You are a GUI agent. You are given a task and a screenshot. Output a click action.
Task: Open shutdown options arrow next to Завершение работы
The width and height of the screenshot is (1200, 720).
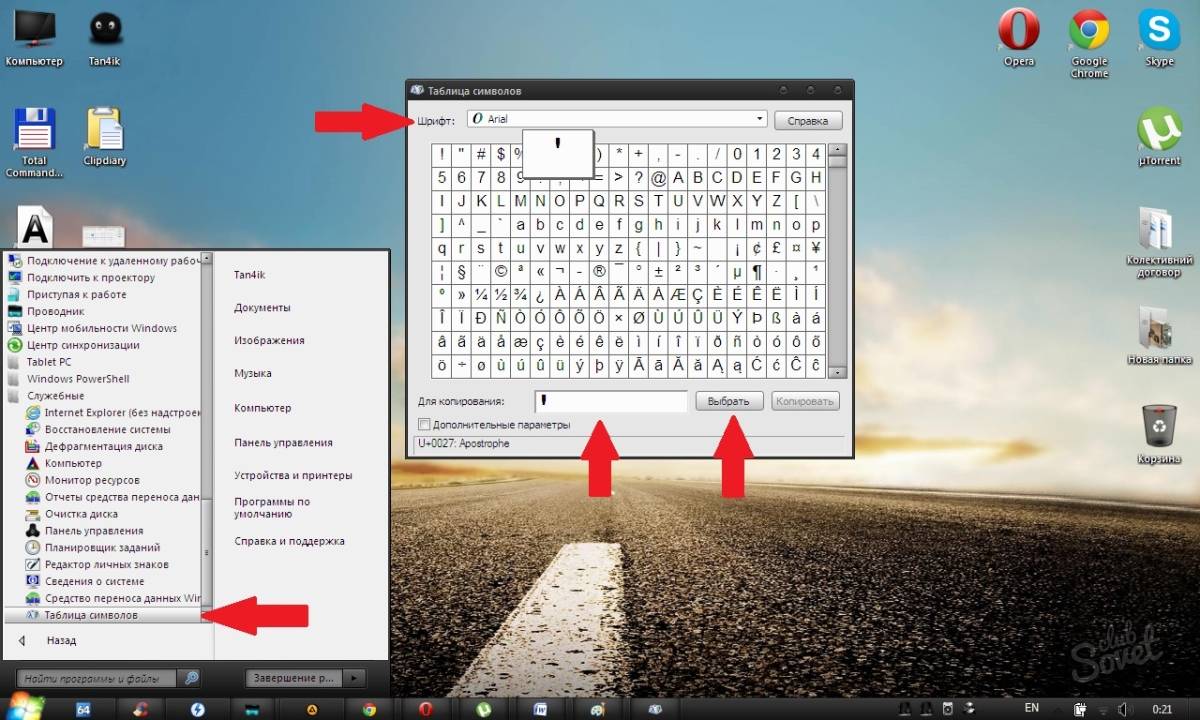[354, 678]
